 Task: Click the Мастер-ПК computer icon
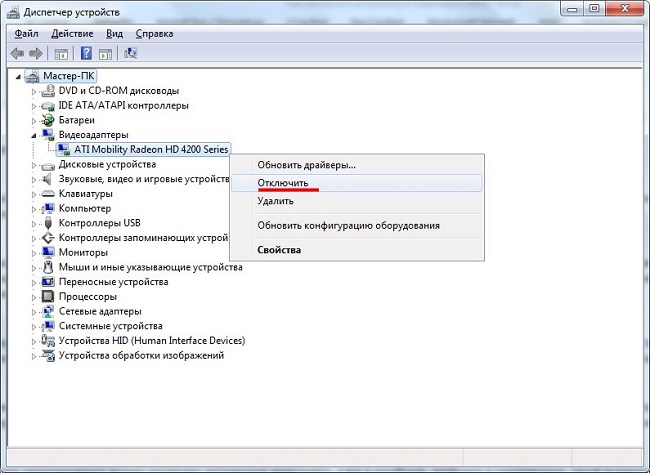(32, 76)
